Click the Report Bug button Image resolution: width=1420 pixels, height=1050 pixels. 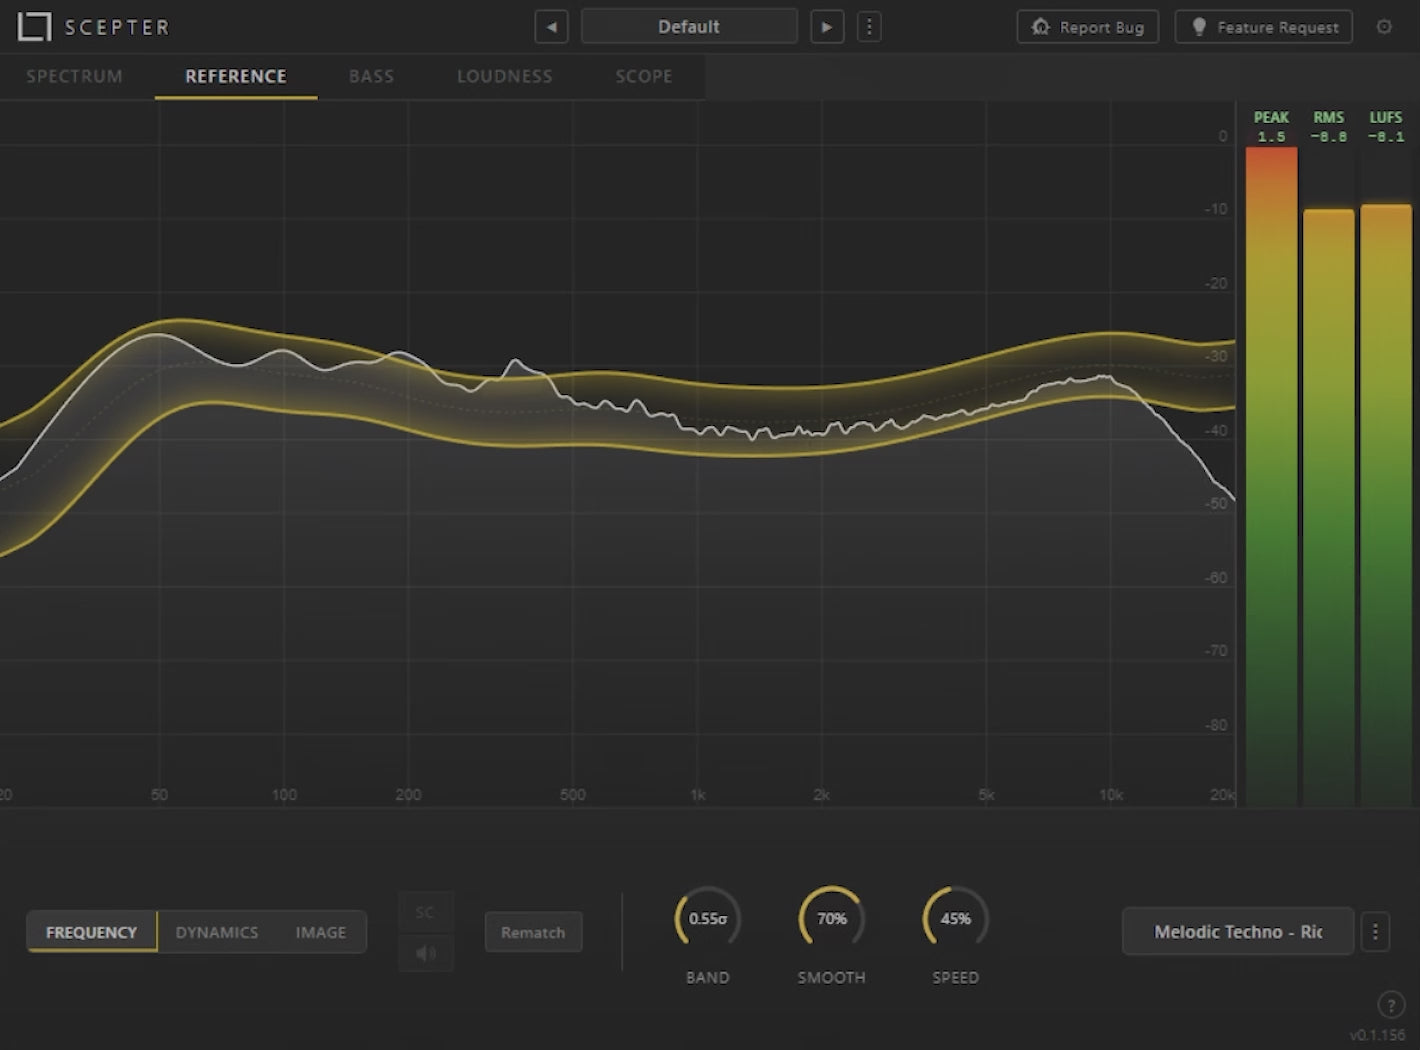click(1088, 27)
